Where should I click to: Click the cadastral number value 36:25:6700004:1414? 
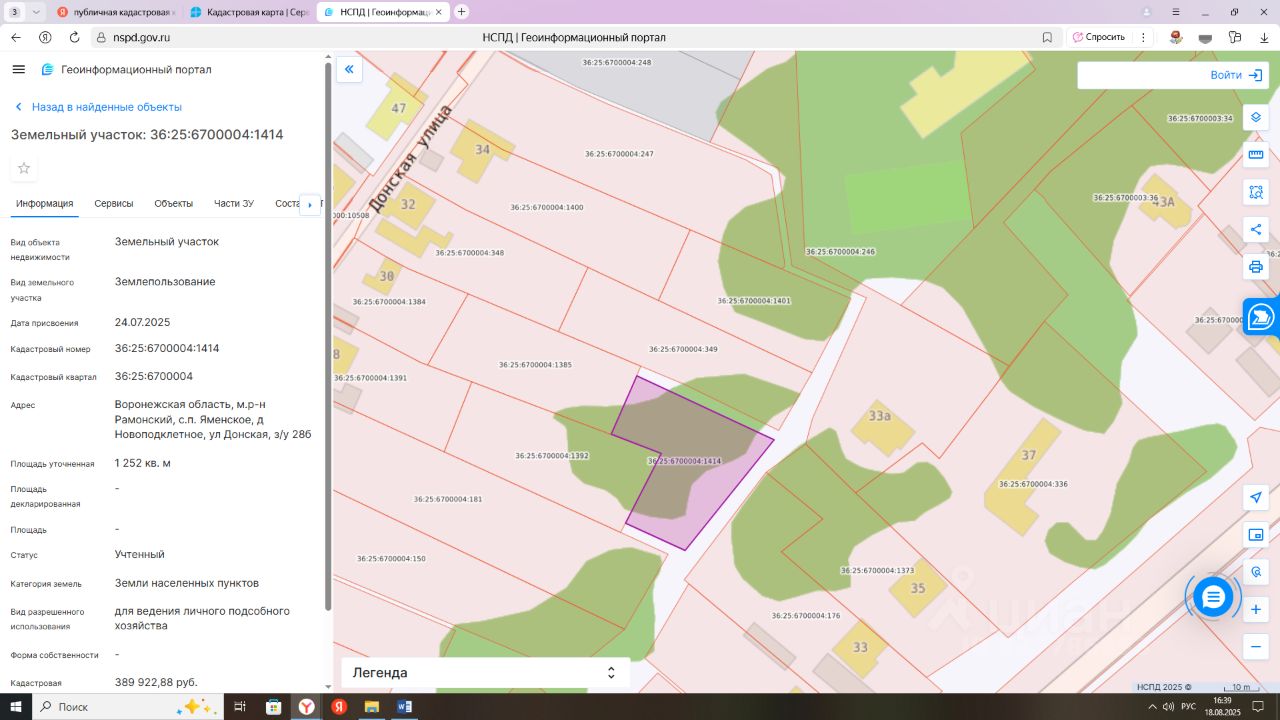[167, 349]
